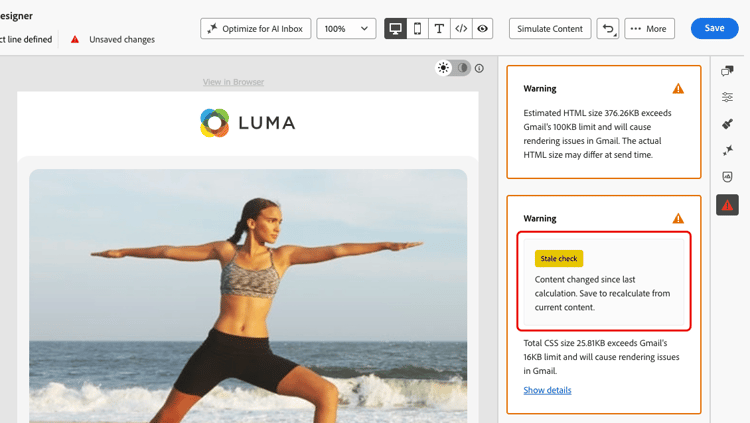750x423 pixels.
Task: Click info icon next to dark mode toggle
Action: tap(479, 68)
